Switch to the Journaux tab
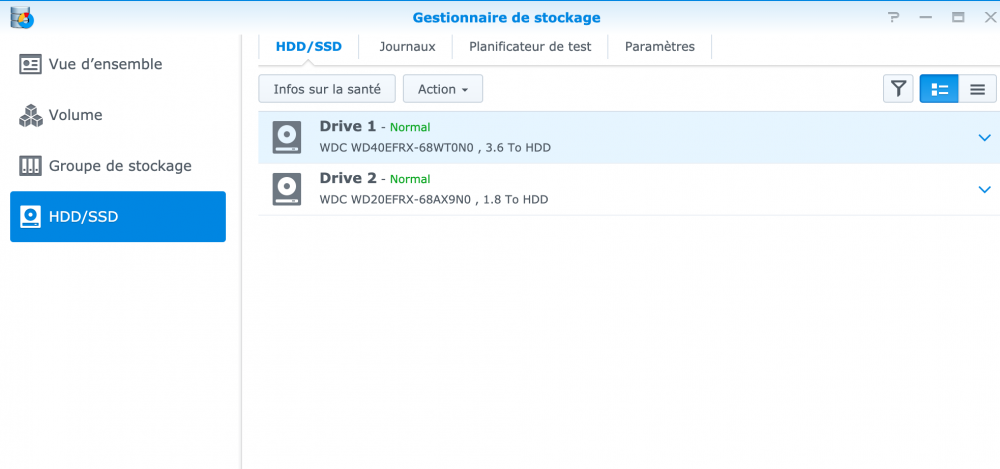 click(407, 47)
